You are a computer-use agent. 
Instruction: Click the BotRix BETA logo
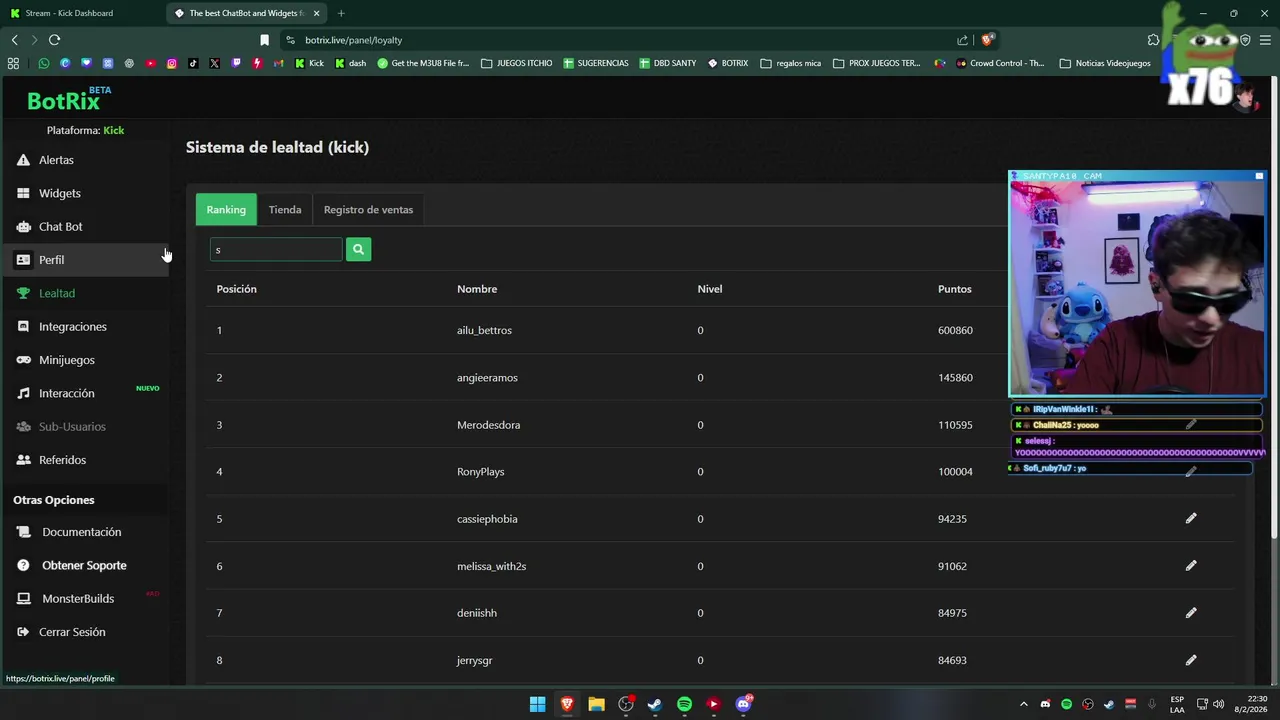pyautogui.click(x=68, y=99)
